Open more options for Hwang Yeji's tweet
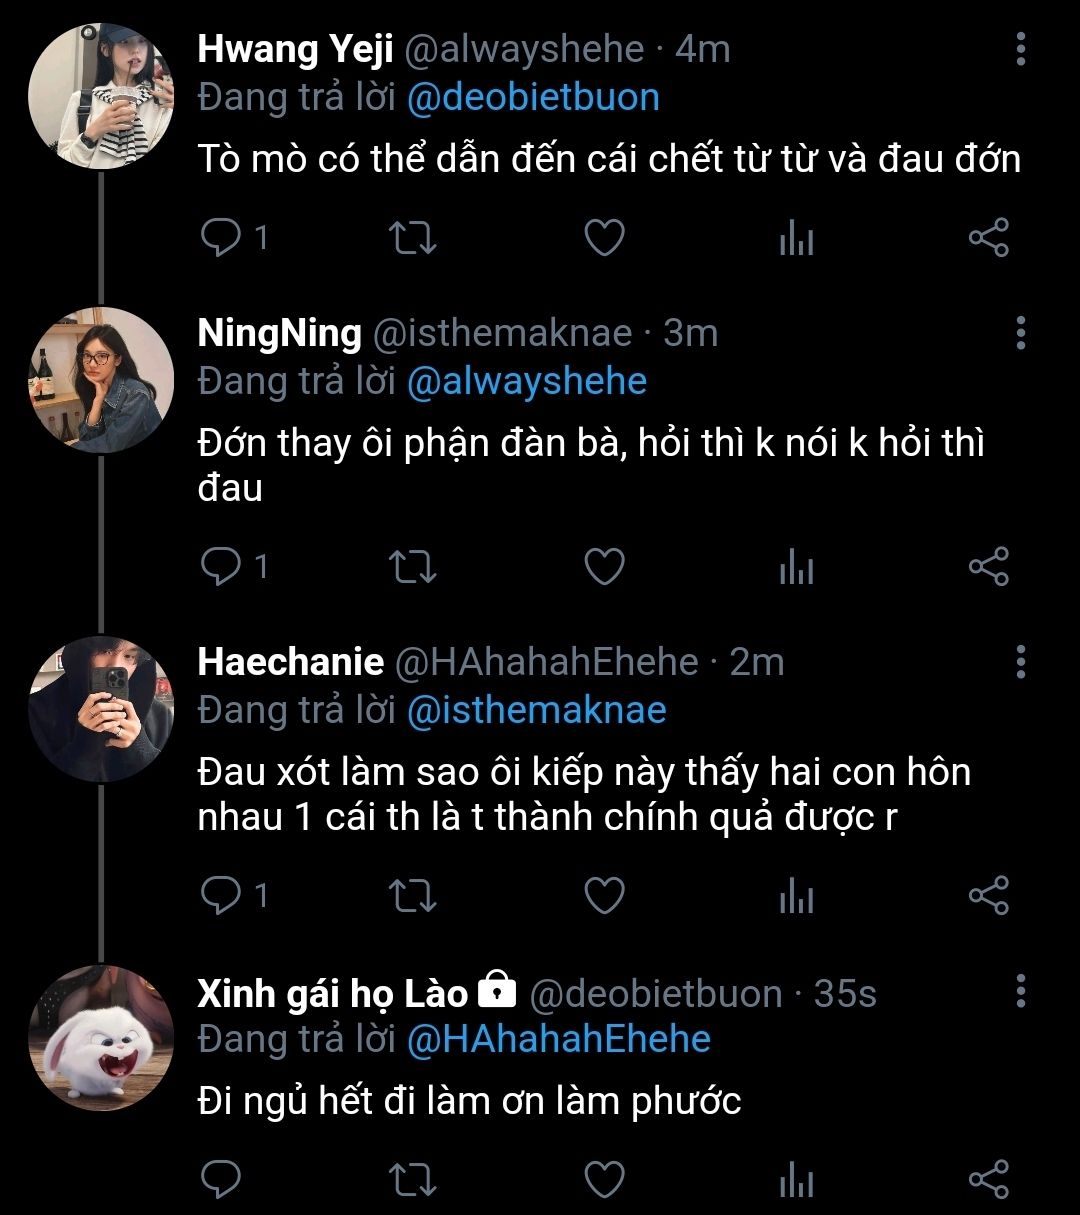1080x1215 pixels. [x=1020, y=49]
